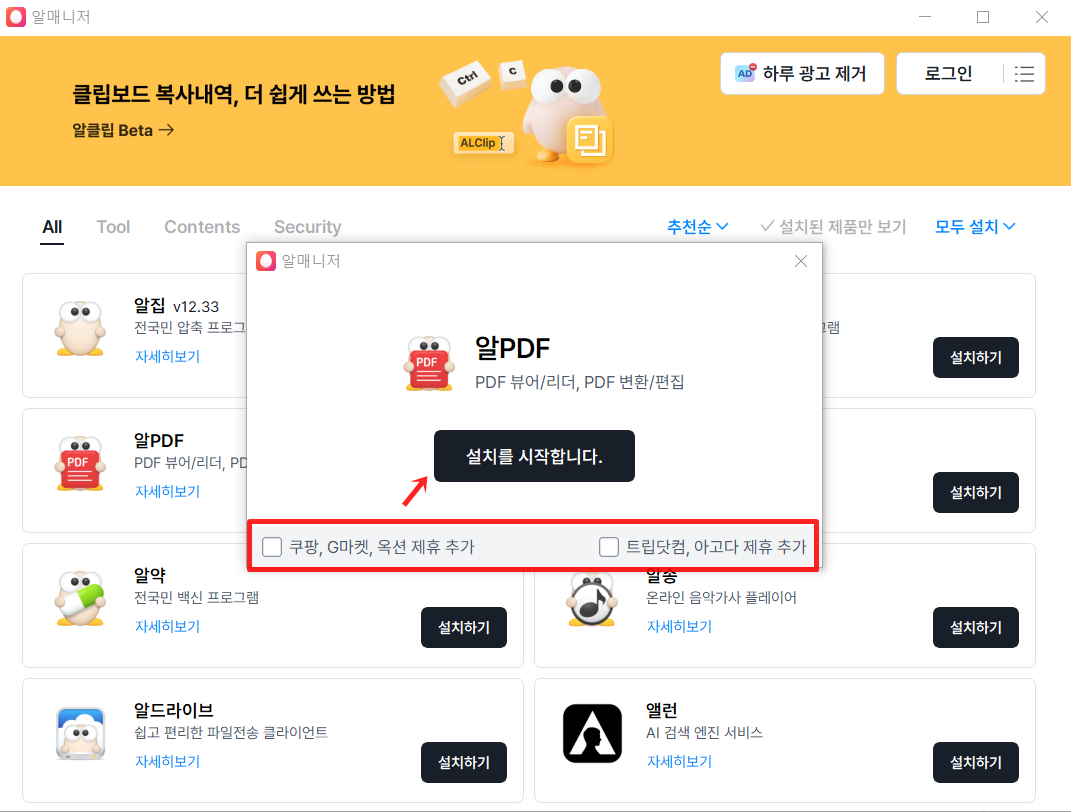This screenshot has width=1071, height=812.
Task: Click 설치를 시작합니다. button
Action: [x=534, y=456]
